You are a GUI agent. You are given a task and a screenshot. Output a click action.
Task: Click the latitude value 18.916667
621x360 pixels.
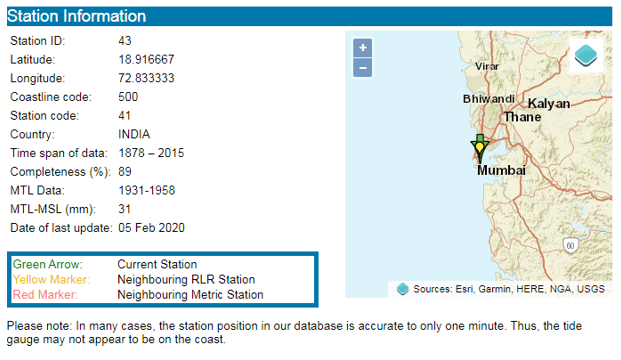tap(146, 59)
